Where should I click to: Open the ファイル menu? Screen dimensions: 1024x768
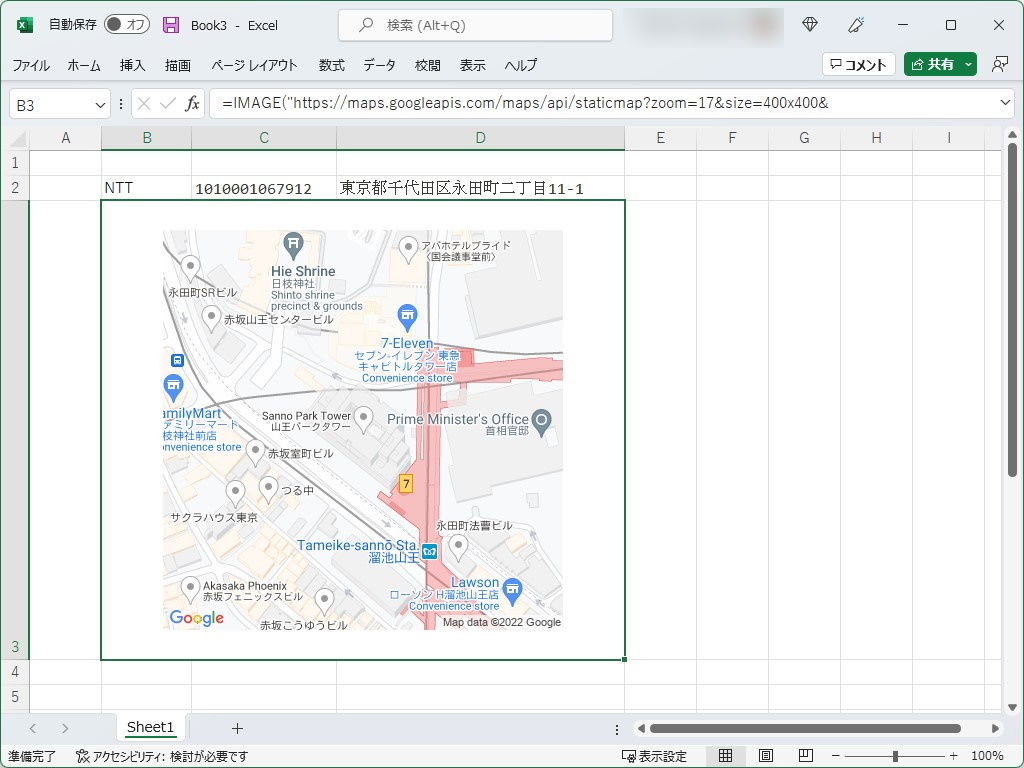click(30, 65)
